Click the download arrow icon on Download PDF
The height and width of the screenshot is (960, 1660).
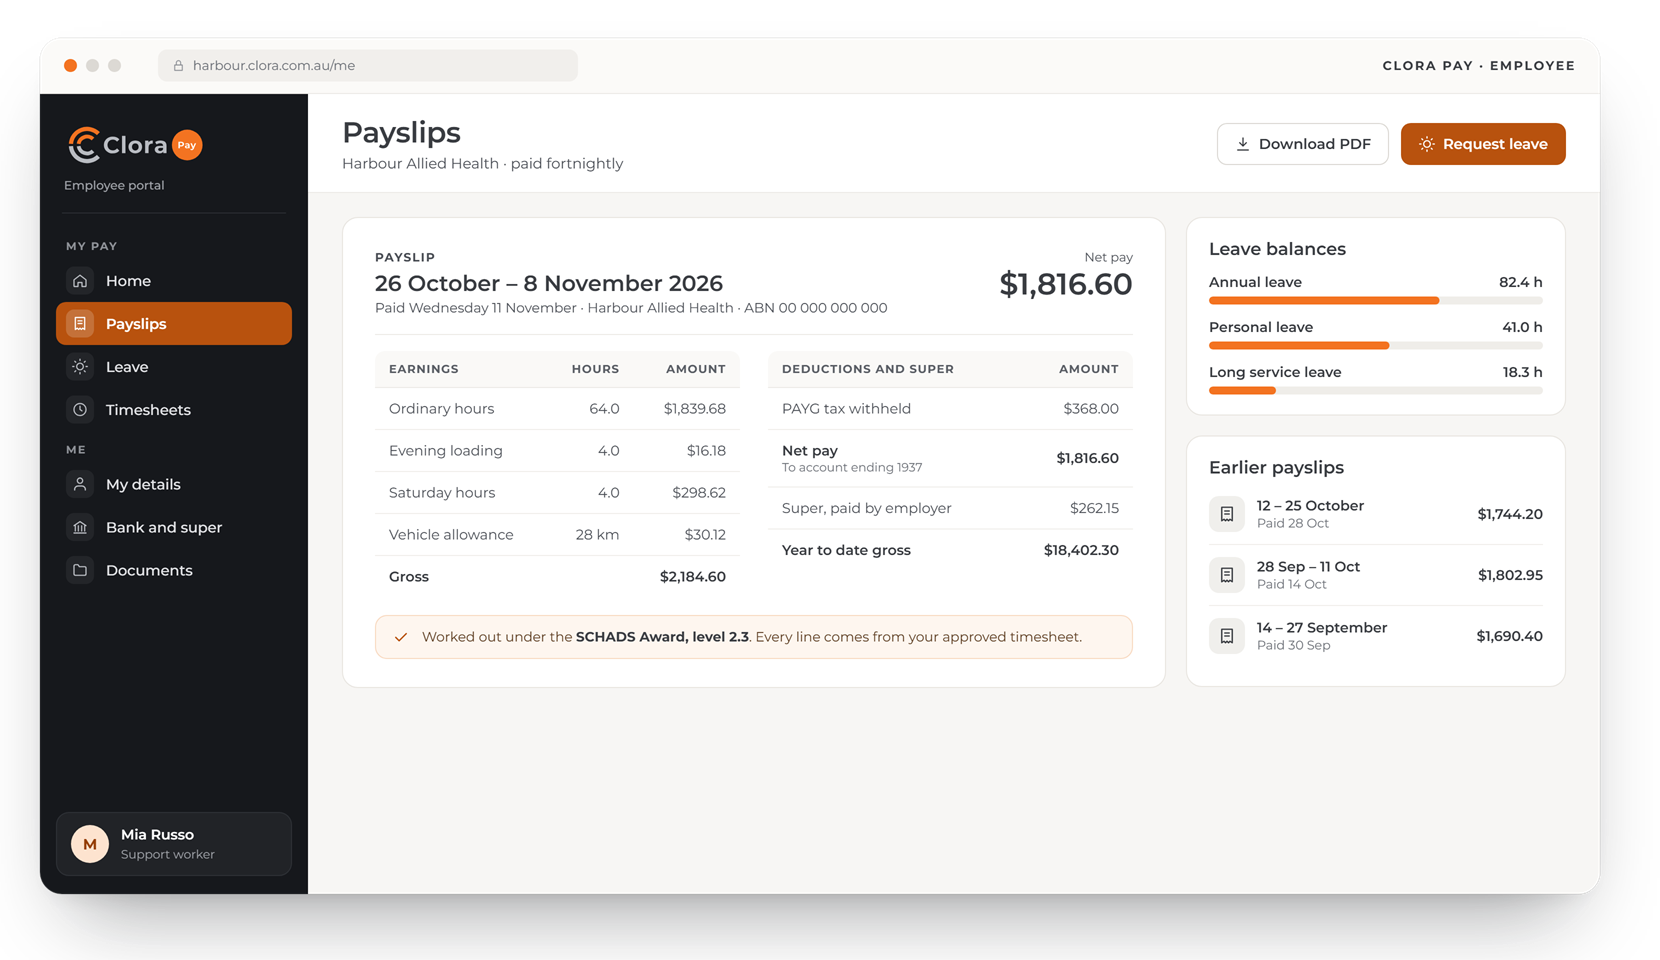[1243, 144]
